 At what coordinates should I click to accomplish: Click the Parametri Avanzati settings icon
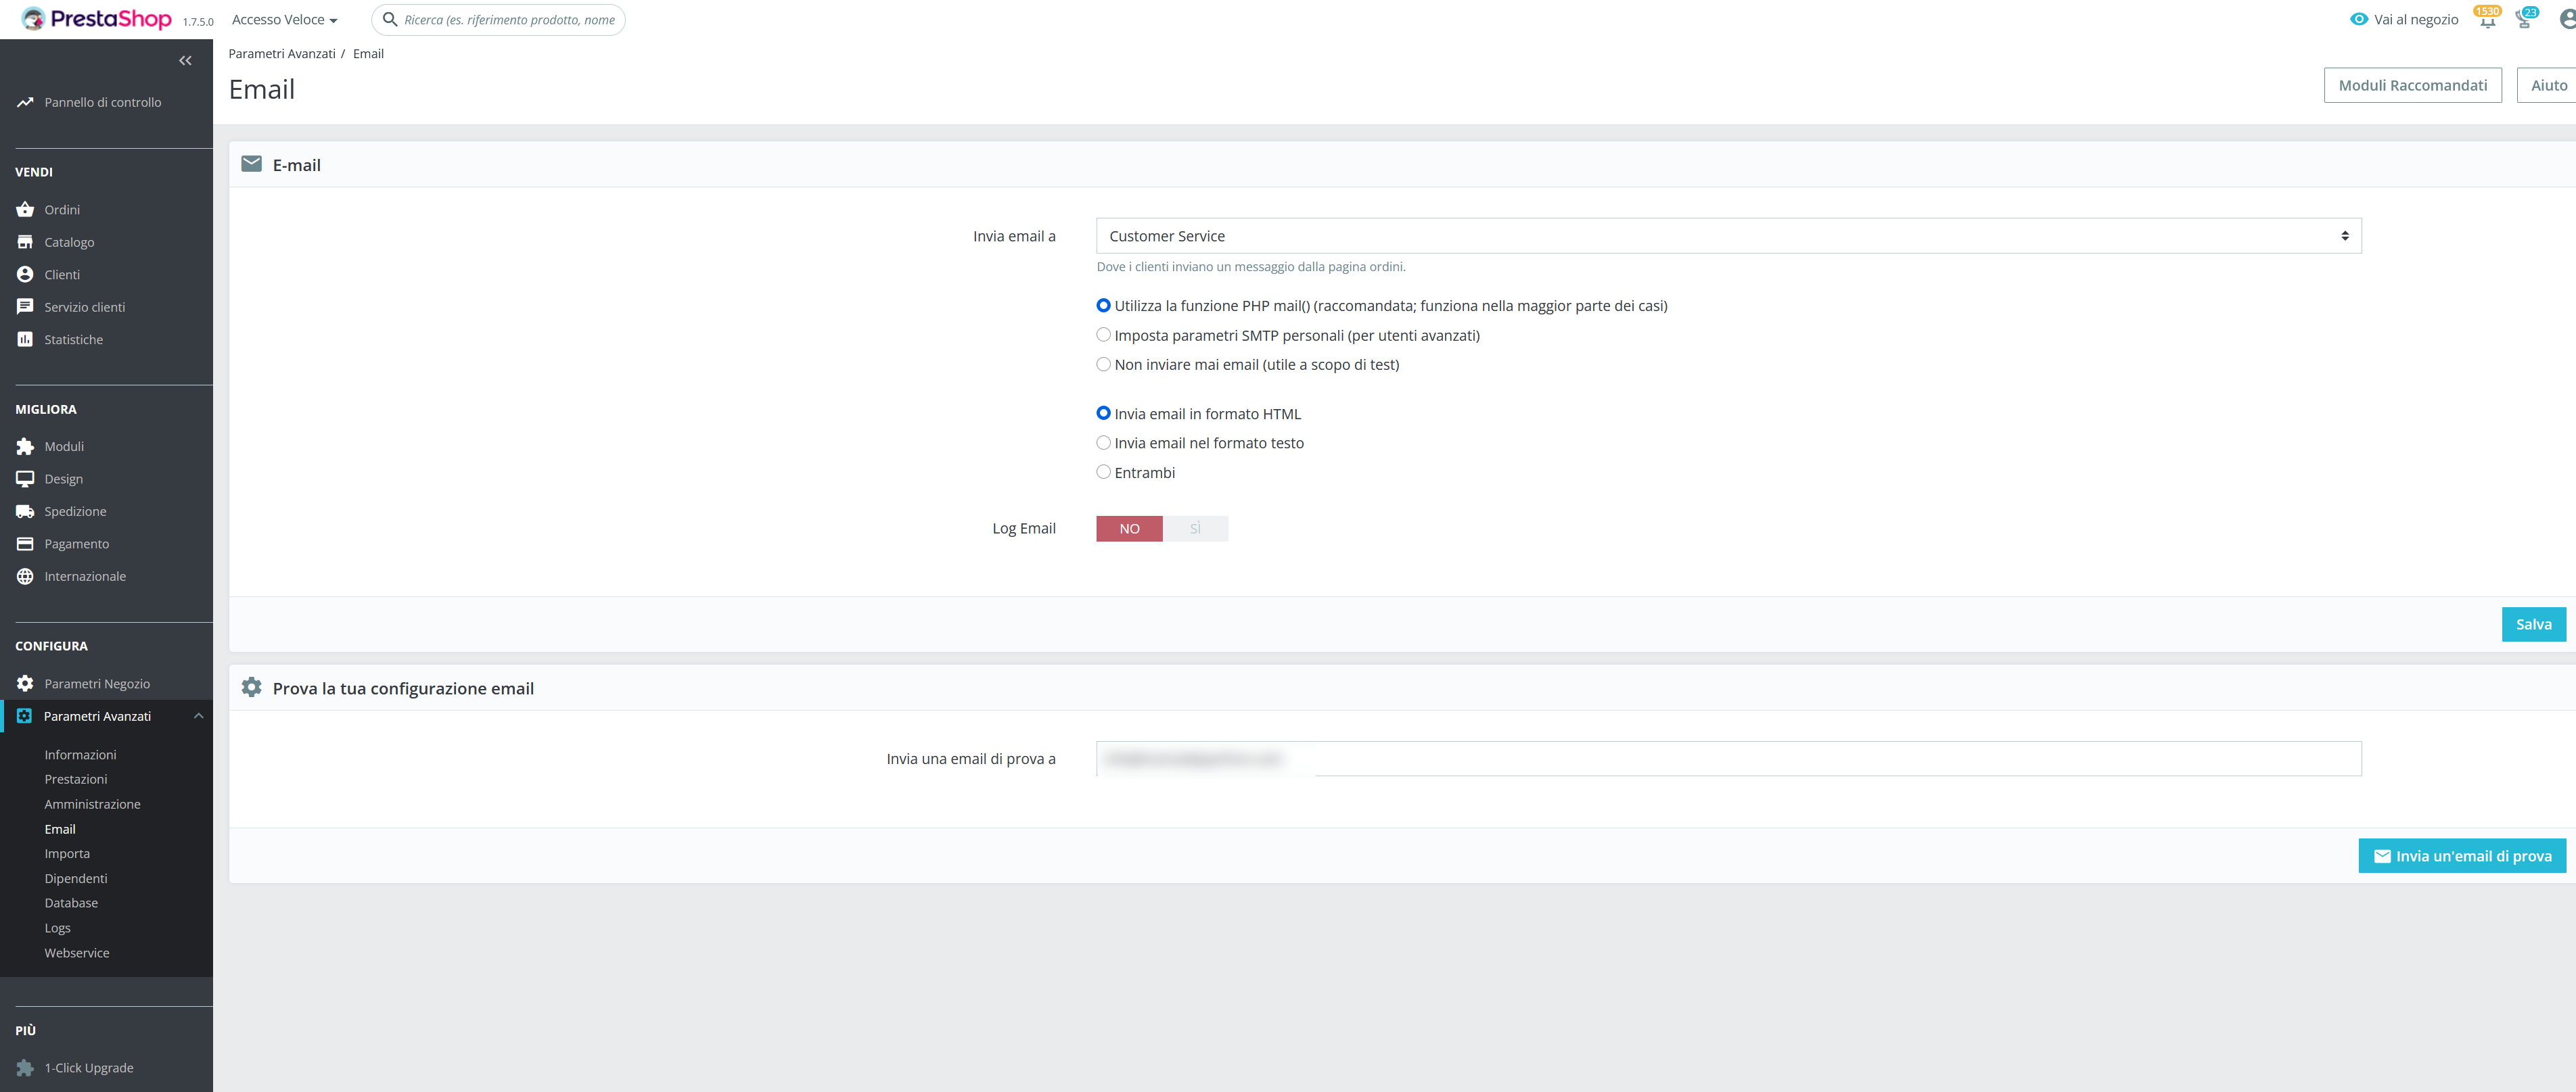[x=25, y=716]
